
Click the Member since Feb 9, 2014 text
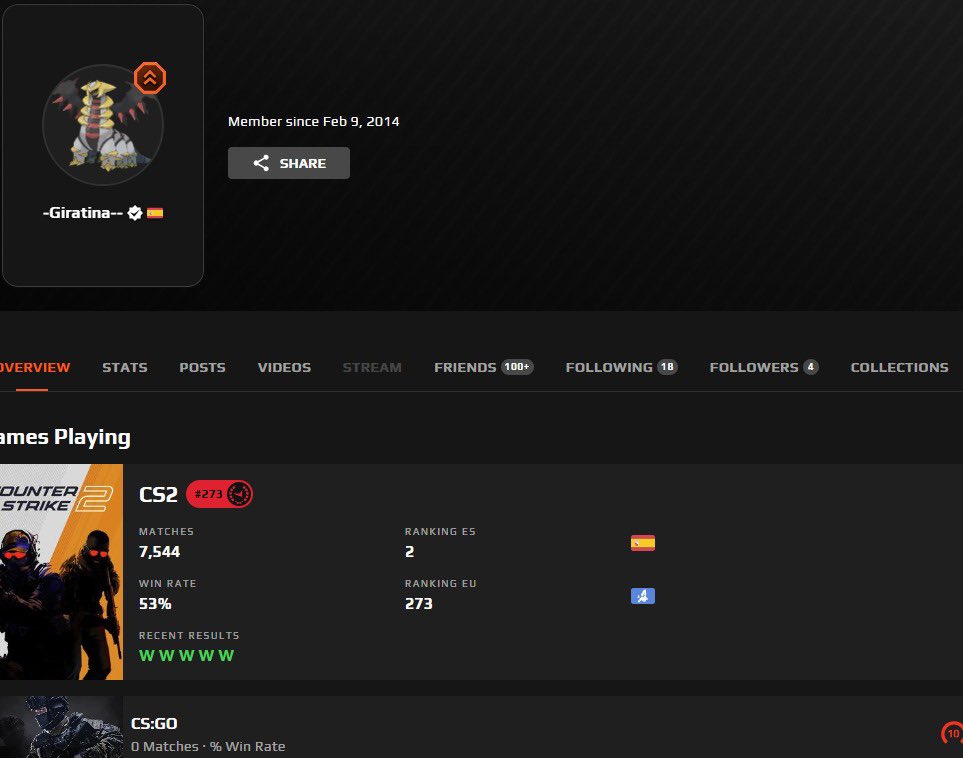[314, 122]
